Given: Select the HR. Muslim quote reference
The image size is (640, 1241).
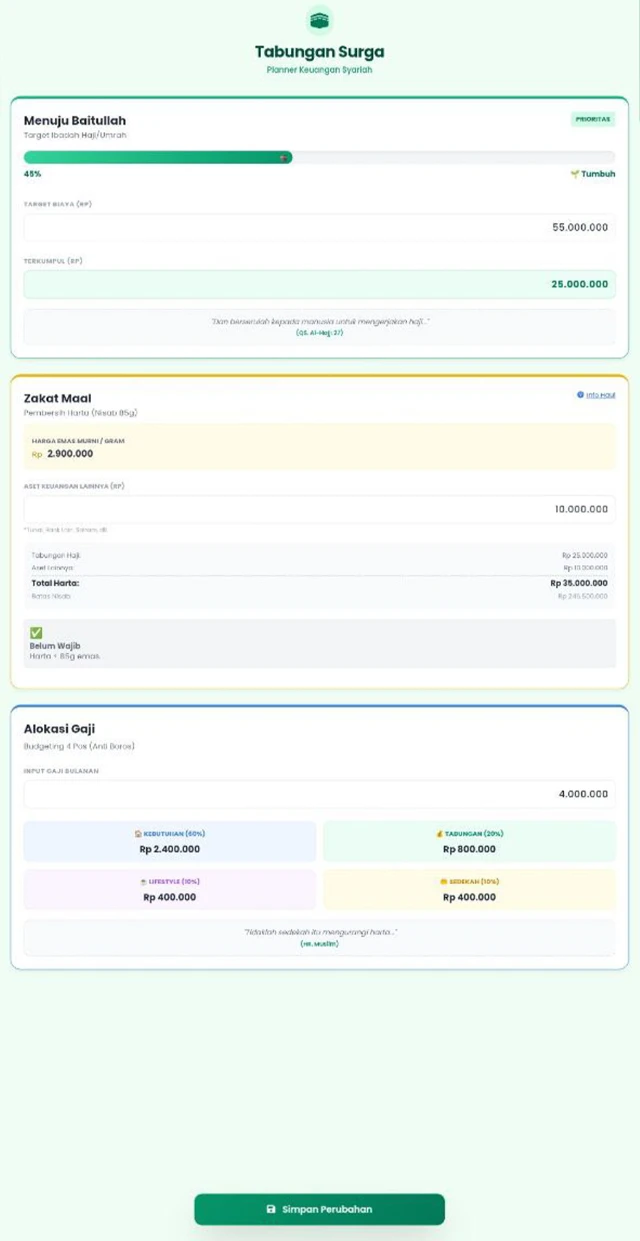Looking at the screenshot, I should 320,942.
